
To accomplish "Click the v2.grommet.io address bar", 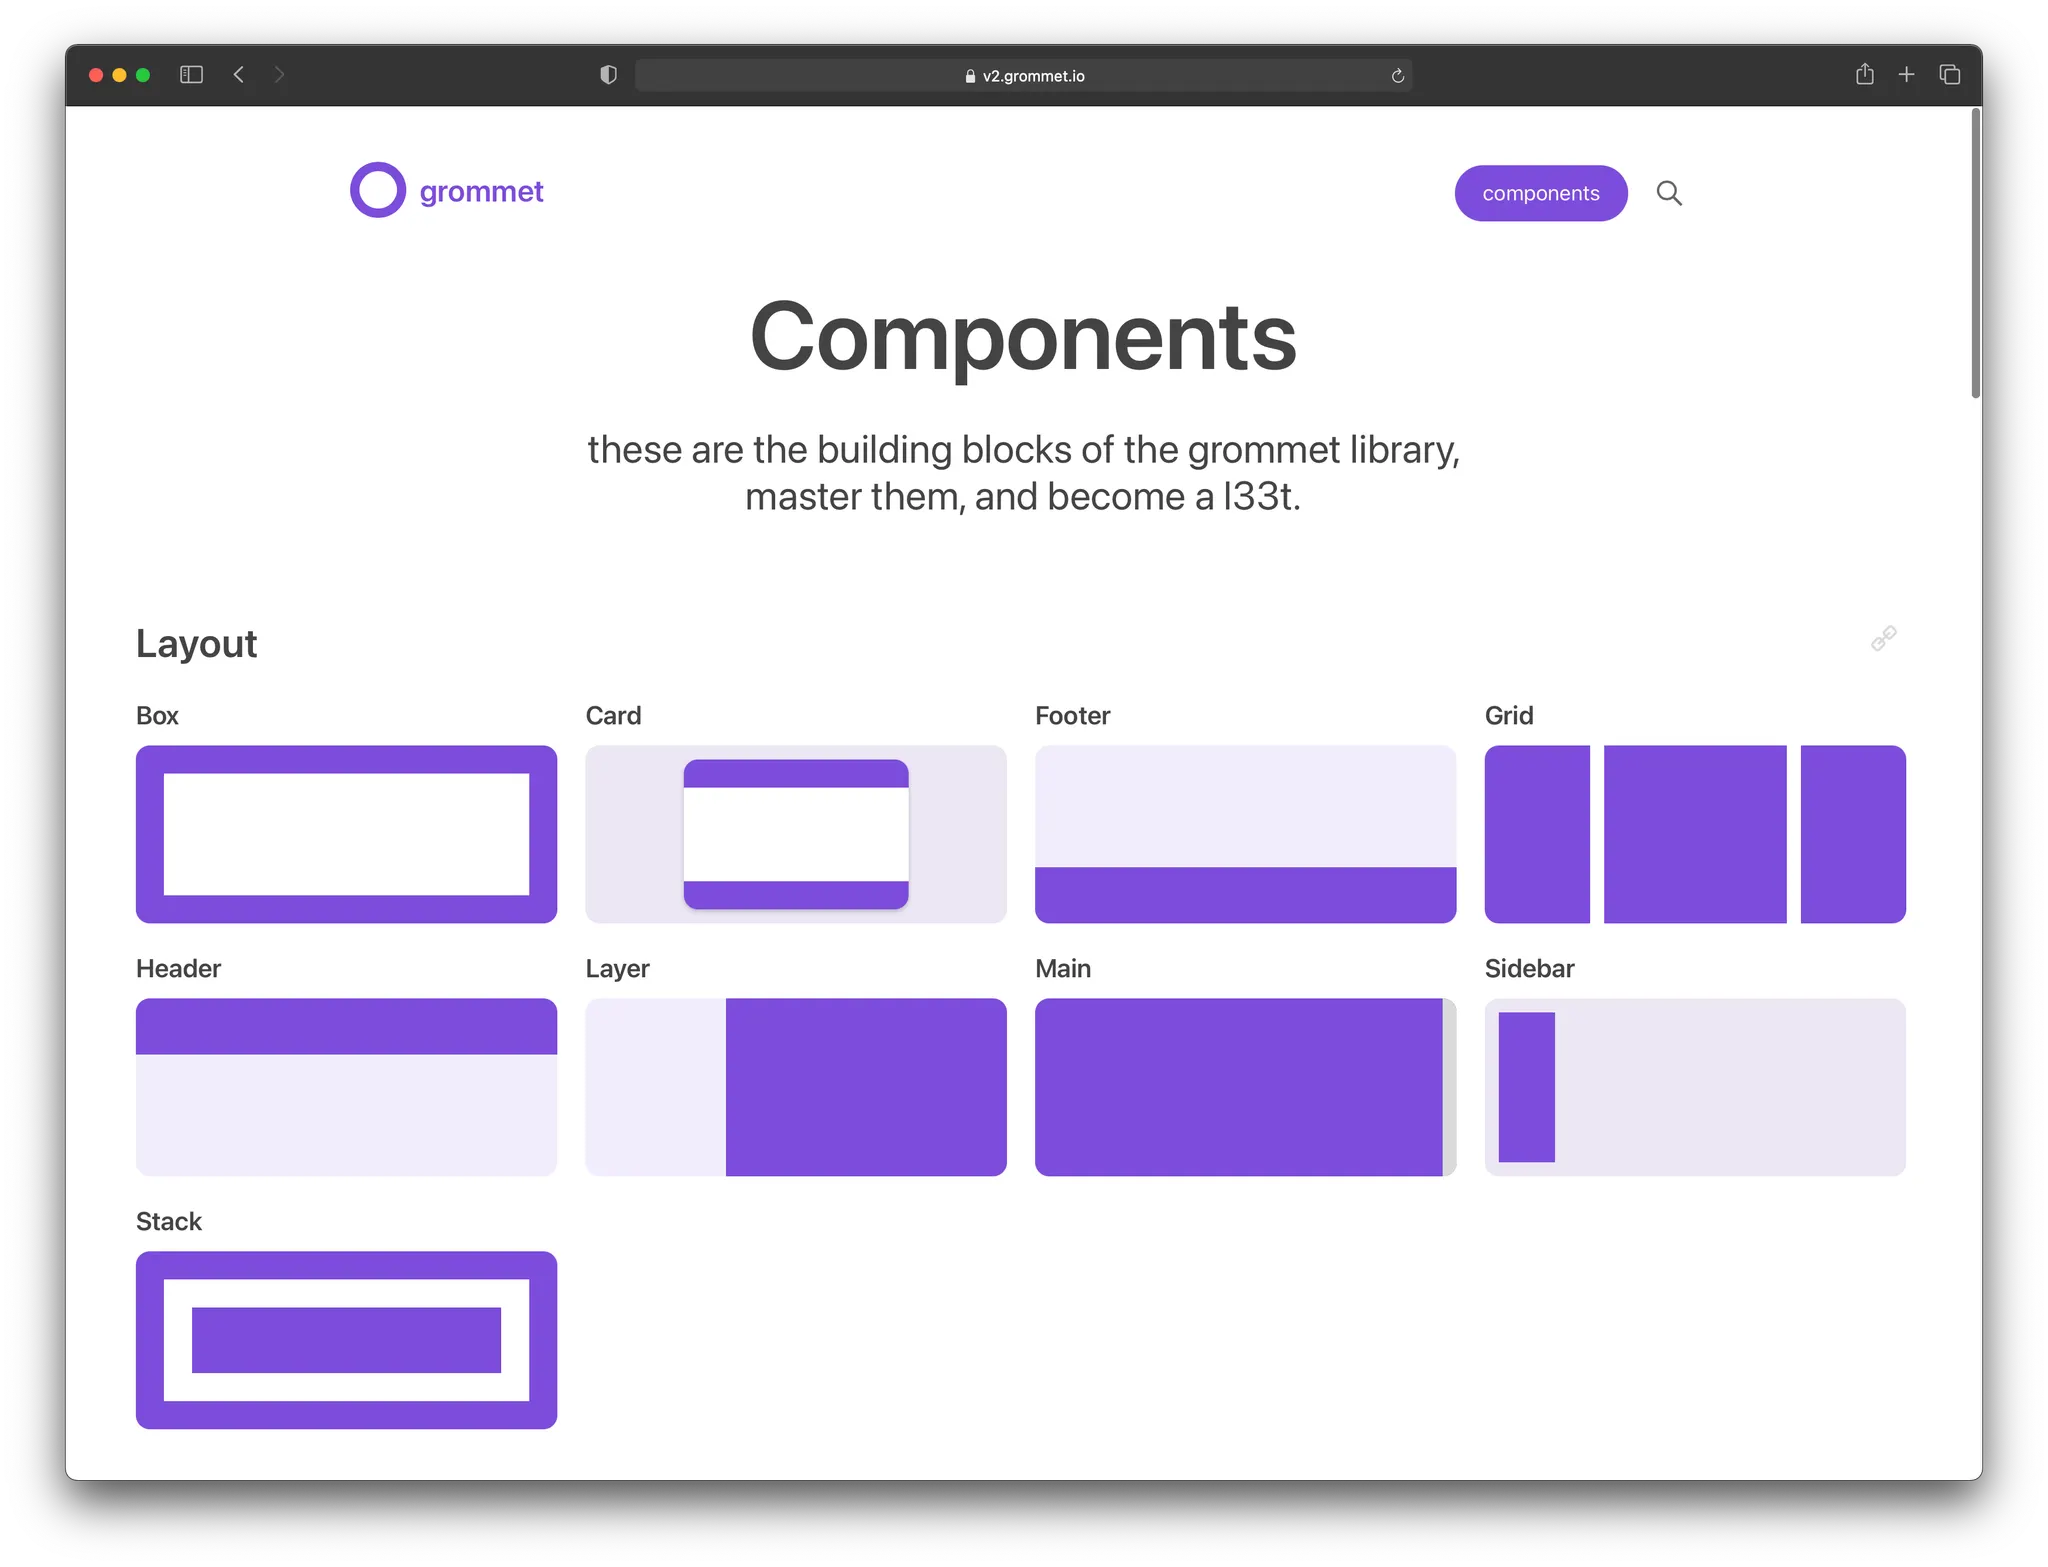I will pyautogui.click(x=1023, y=76).
